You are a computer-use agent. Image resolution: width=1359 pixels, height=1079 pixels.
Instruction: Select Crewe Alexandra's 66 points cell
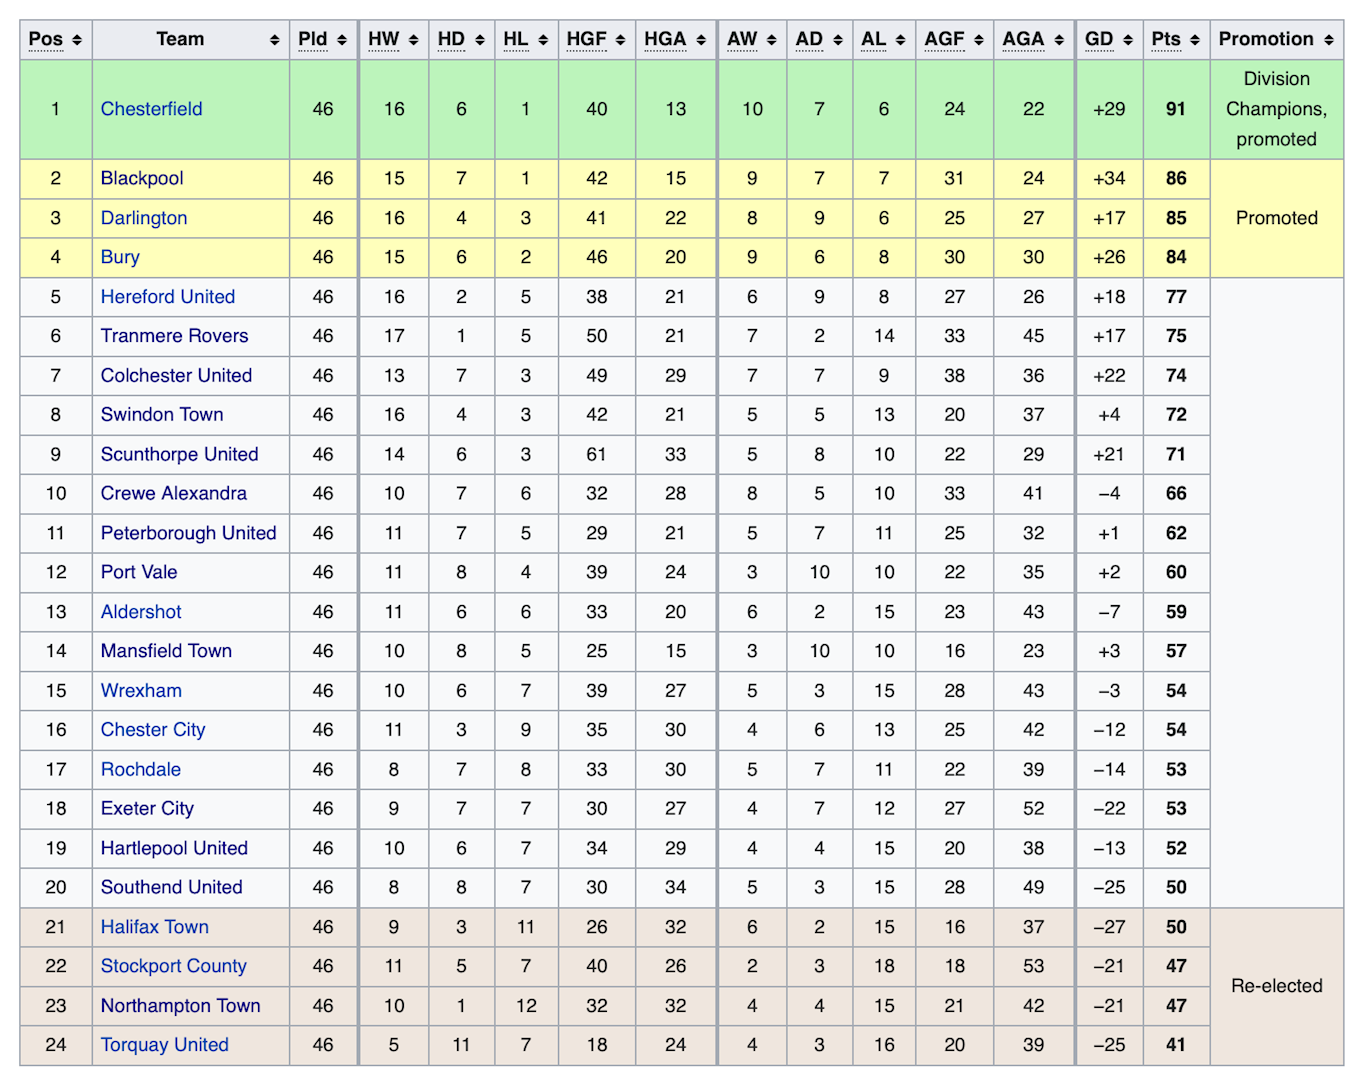1177,493
